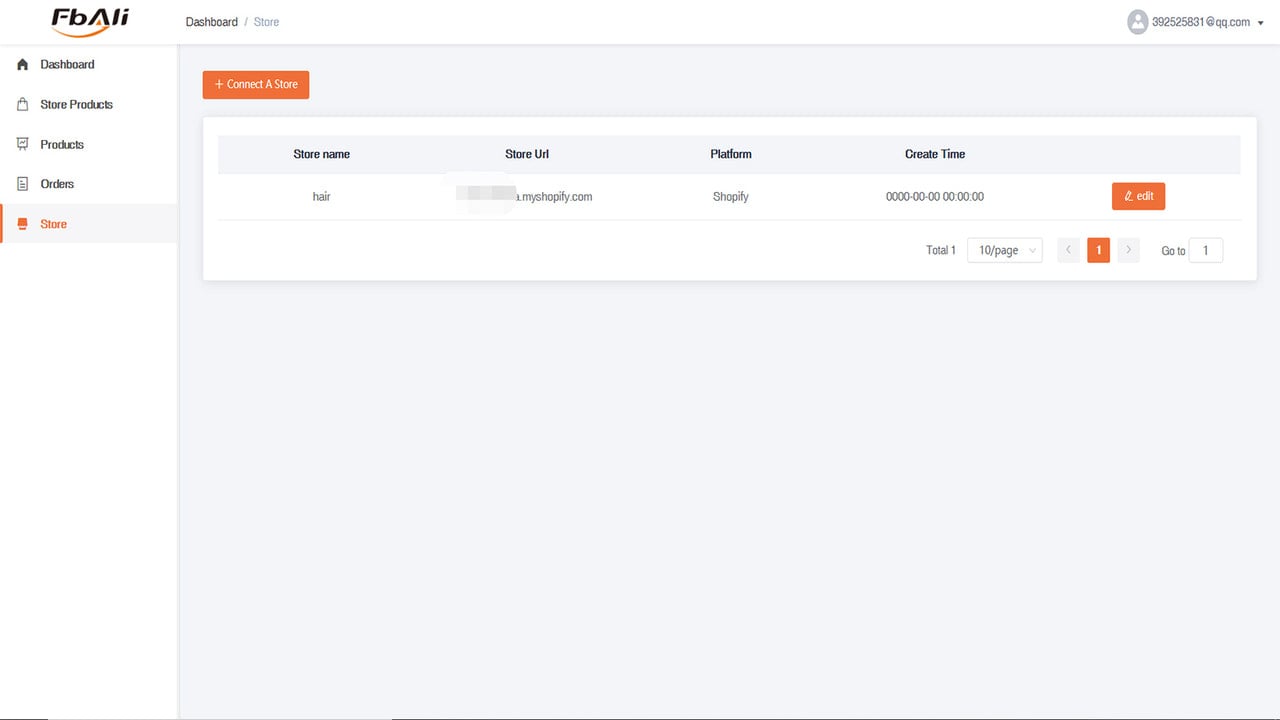Screen dimensions: 1280x720
Task: Click the Store breadcrumb
Action: coord(266,22)
